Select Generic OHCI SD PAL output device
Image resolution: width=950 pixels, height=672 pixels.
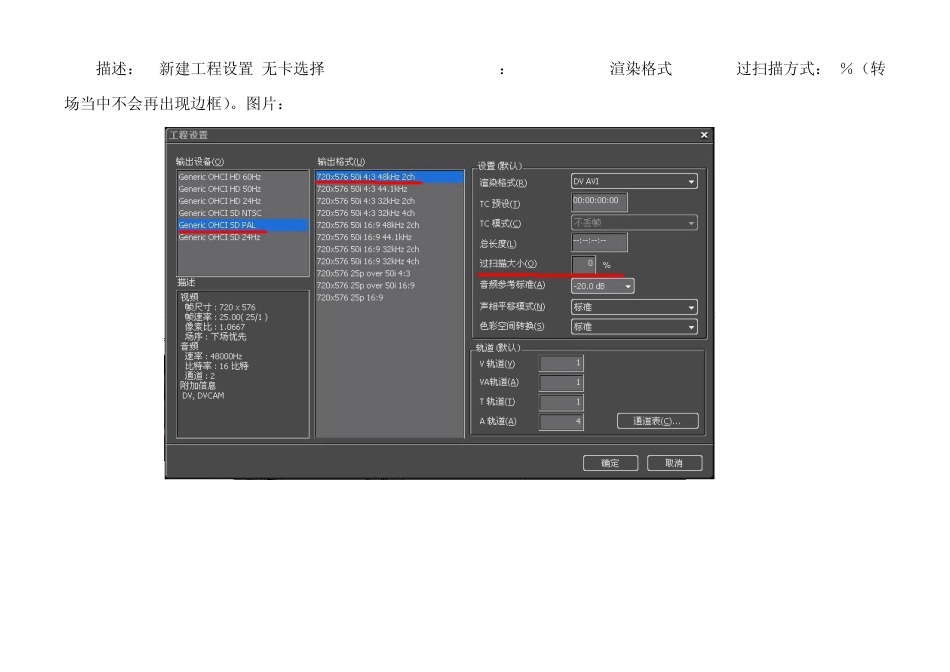pyautogui.click(x=242, y=225)
